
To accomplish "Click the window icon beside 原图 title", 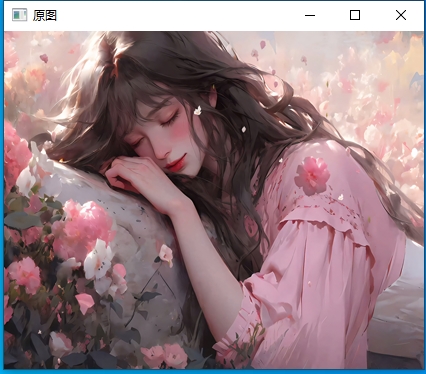I will pyautogui.click(x=19, y=15).
